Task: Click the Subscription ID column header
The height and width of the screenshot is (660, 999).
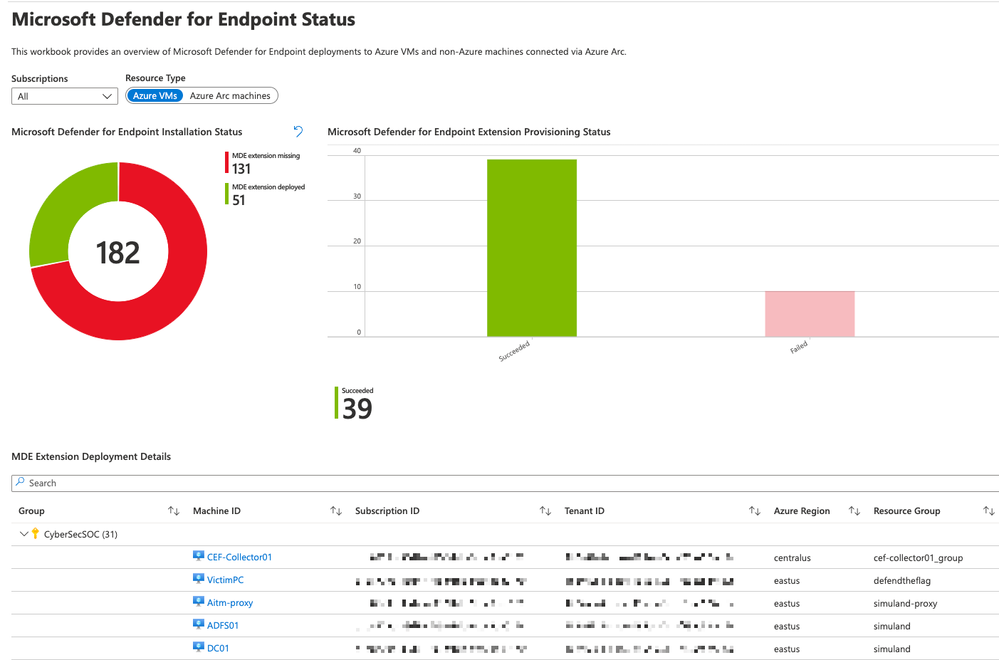Action: [x=387, y=511]
